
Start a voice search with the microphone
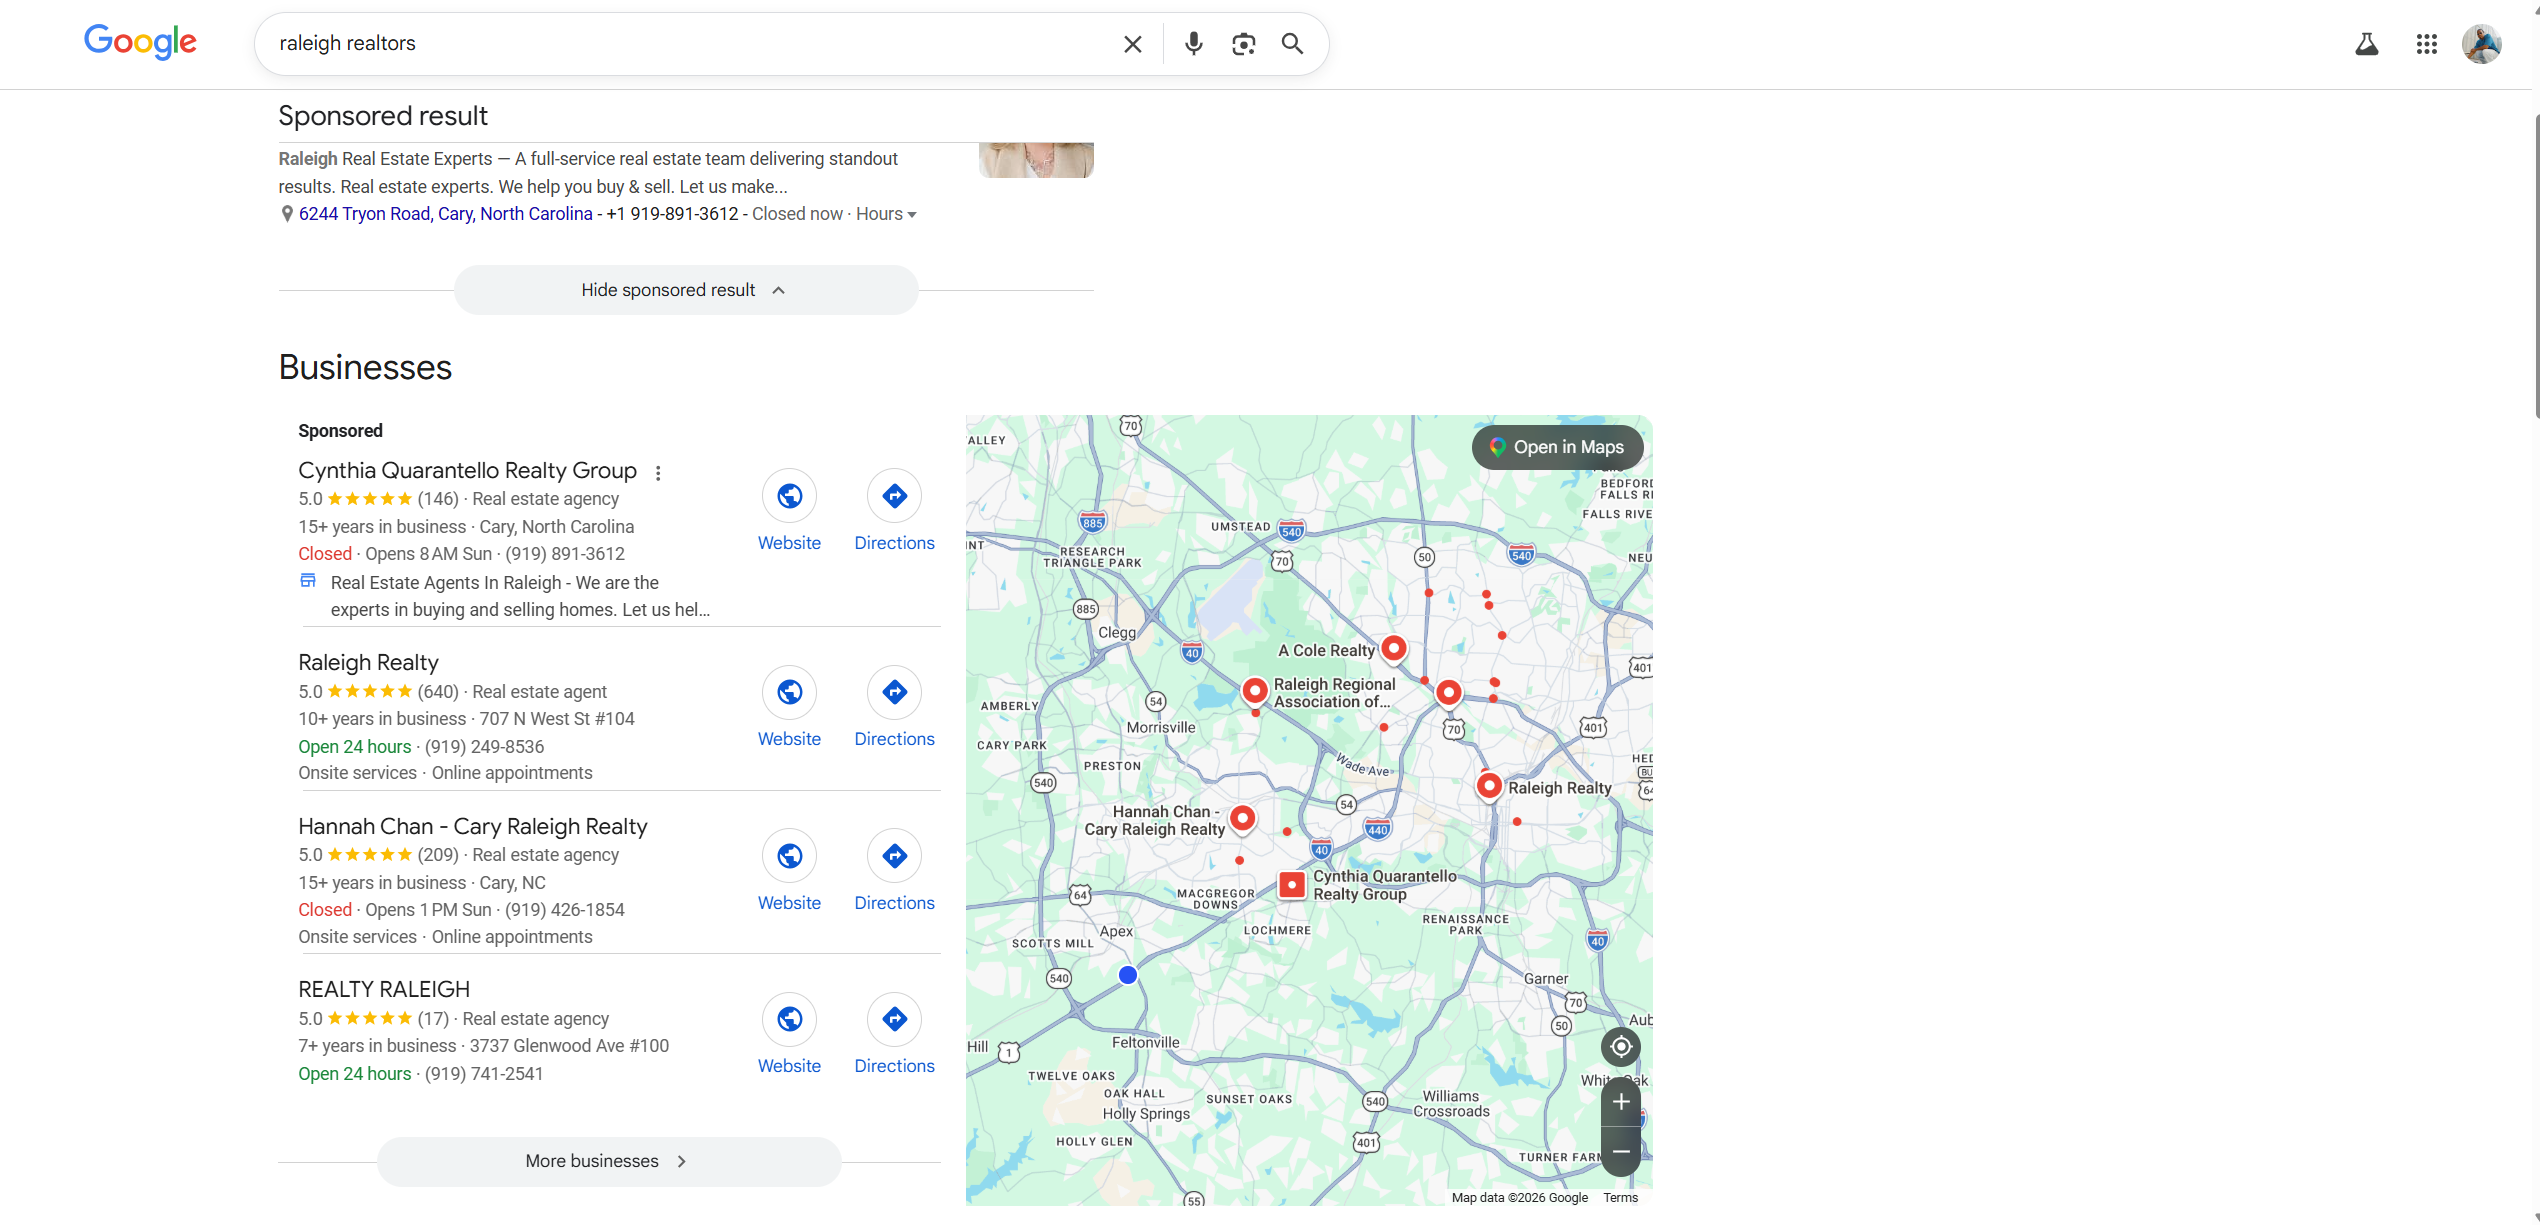[x=1192, y=43]
